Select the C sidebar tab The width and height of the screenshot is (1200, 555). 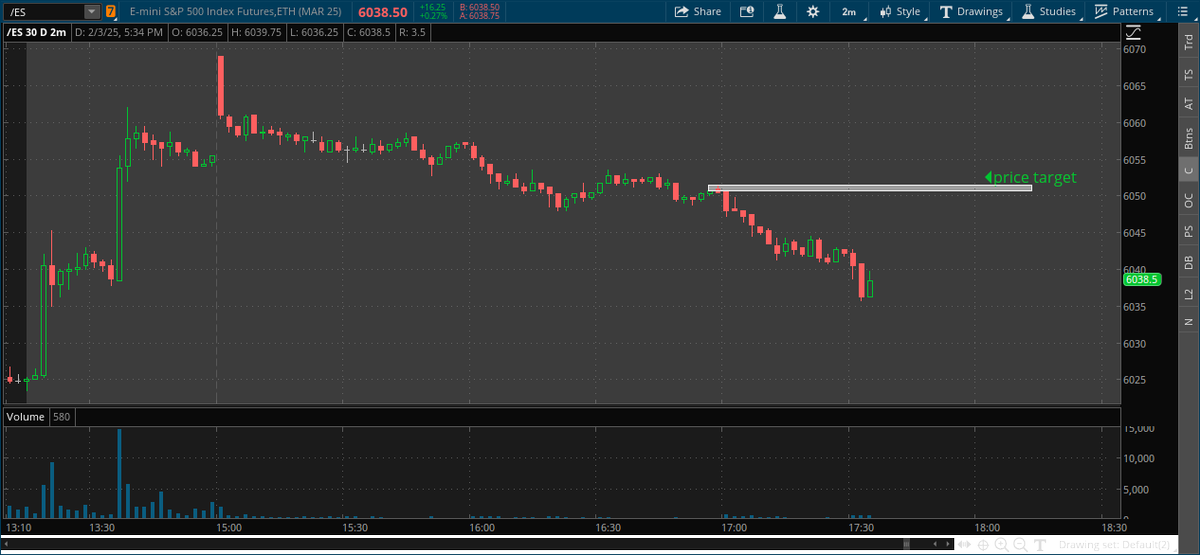[1189, 170]
